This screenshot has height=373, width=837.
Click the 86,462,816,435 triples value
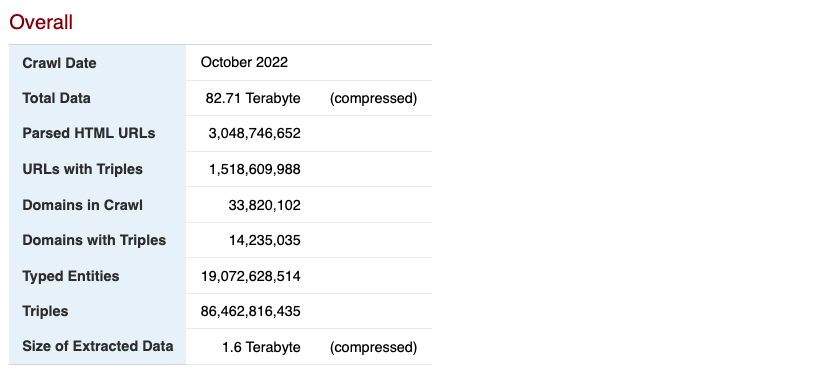tap(251, 311)
